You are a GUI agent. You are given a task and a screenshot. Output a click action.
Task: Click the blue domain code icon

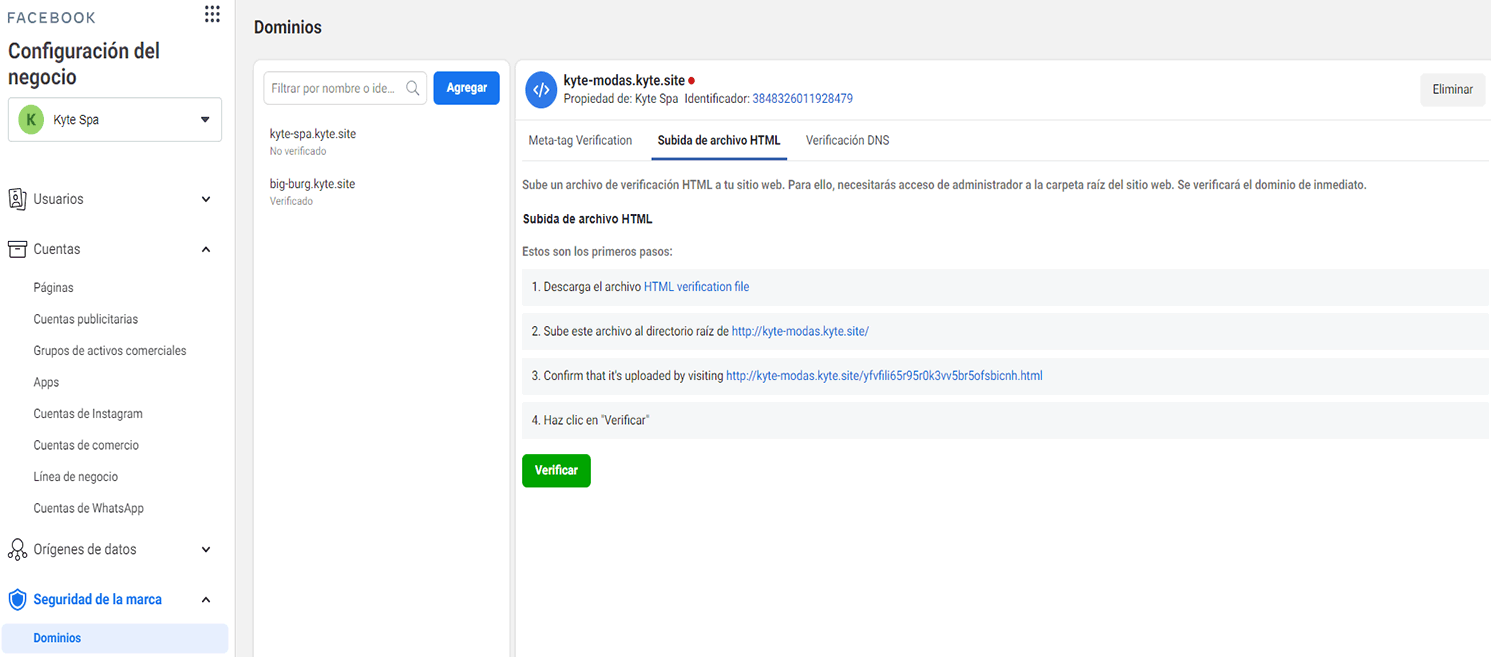click(541, 89)
